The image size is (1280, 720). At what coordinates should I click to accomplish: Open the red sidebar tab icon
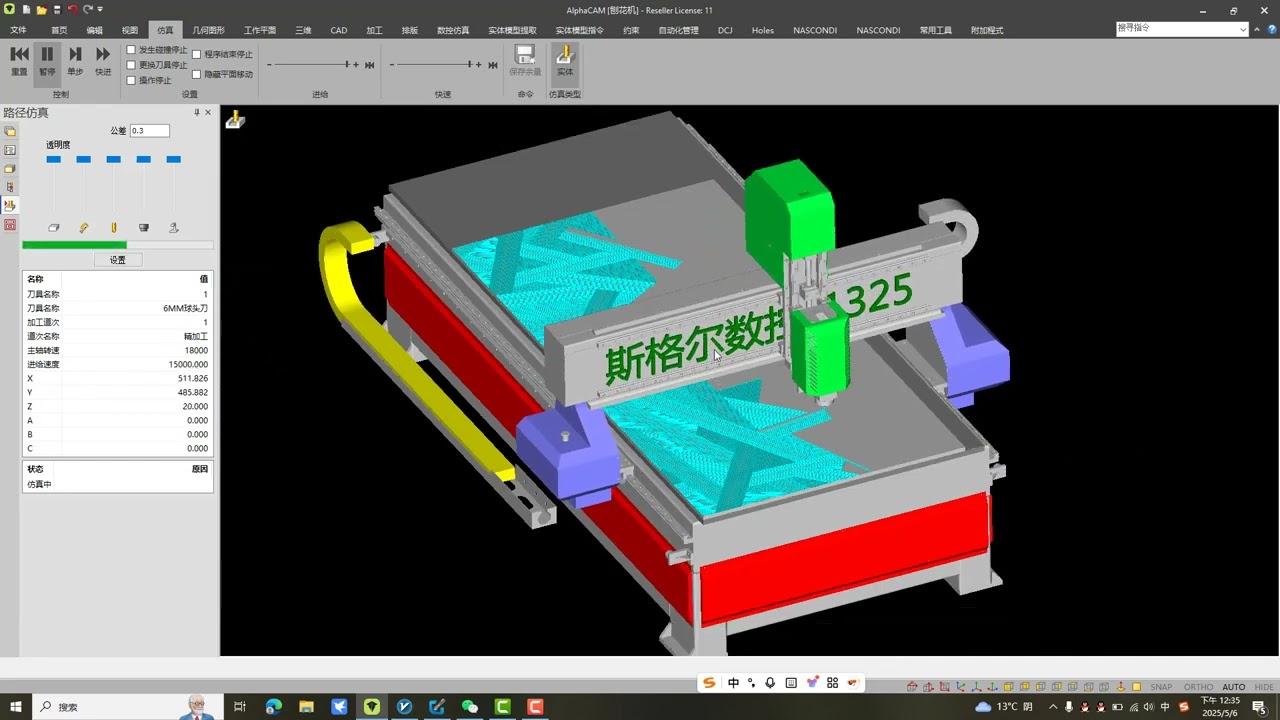pyautogui.click(x=10, y=224)
